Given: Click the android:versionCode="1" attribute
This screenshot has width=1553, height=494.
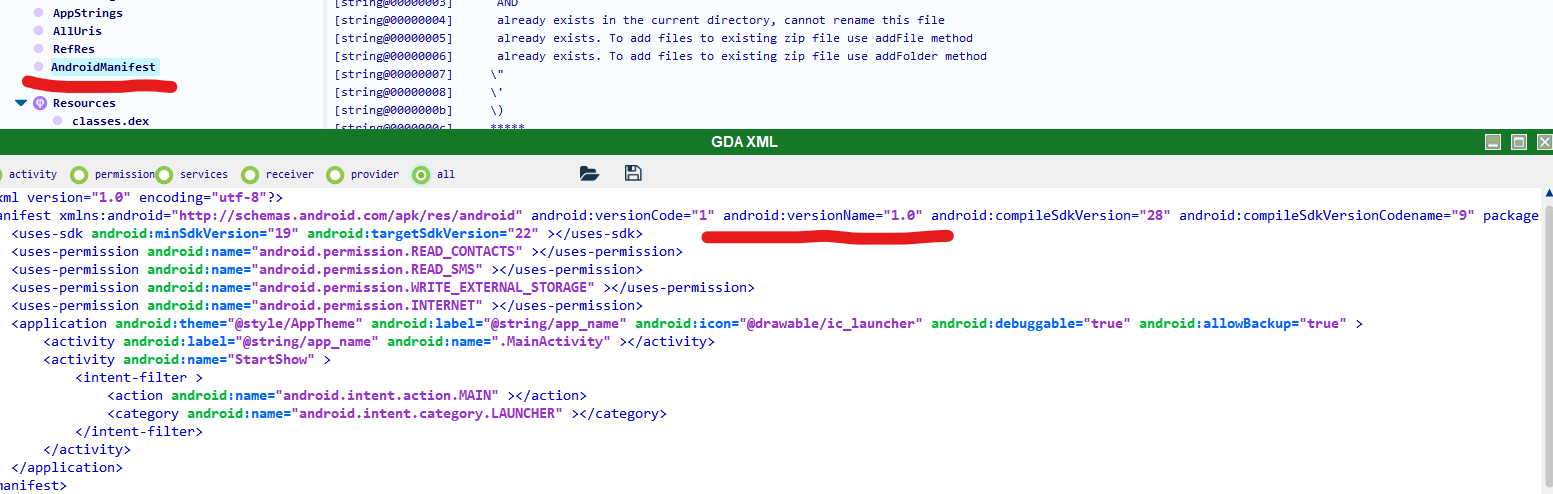Looking at the screenshot, I should coord(623,215).
